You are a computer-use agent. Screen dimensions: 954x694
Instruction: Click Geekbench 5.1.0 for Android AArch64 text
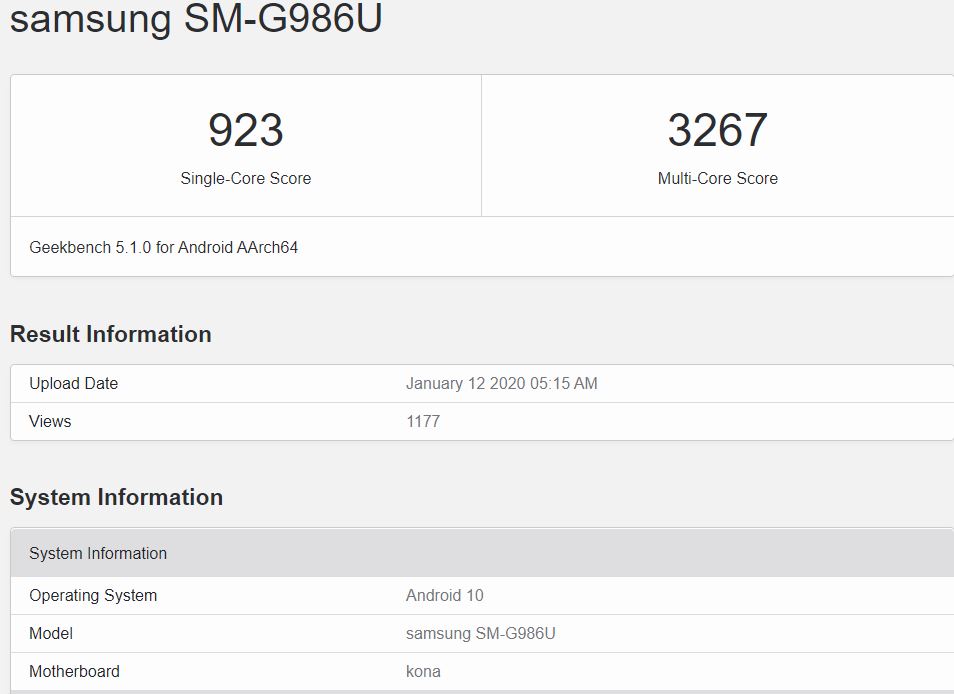click(164, 248)
